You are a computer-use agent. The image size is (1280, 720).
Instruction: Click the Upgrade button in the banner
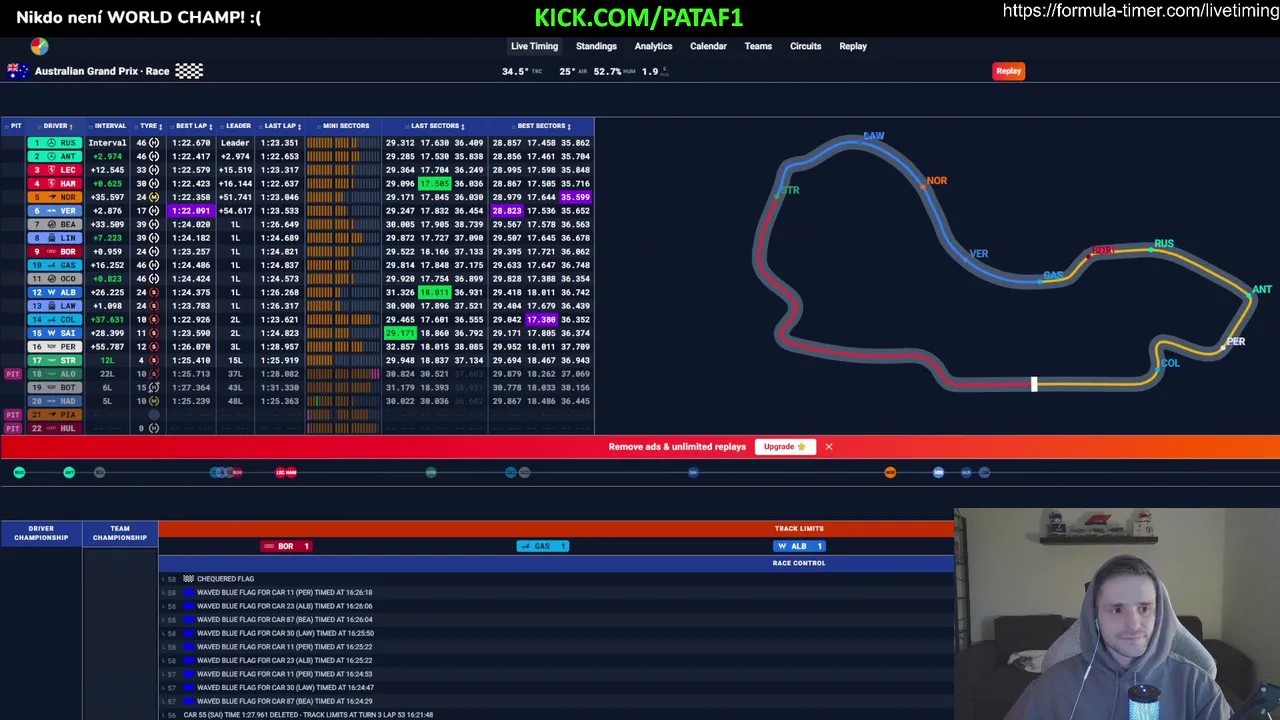[x=785, y=447]
